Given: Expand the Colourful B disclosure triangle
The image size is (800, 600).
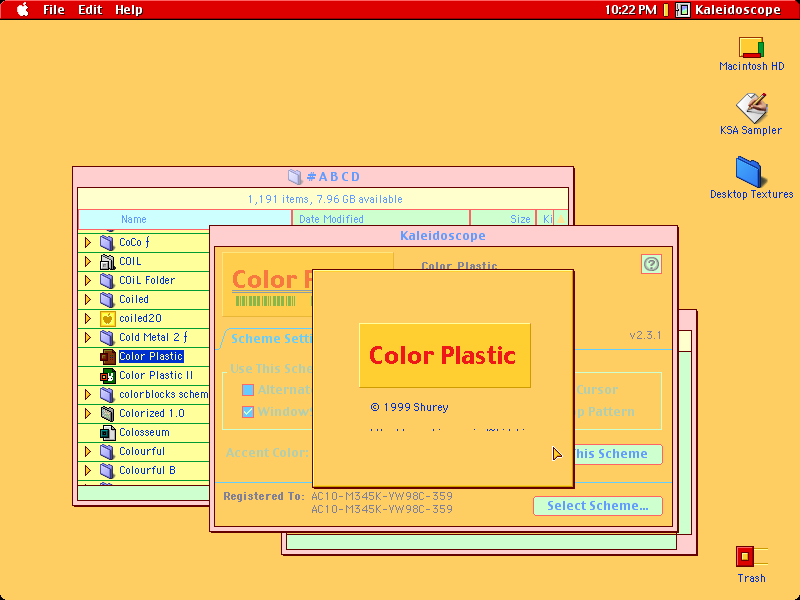Looking at the screenshot, I should tap(88, 470).
